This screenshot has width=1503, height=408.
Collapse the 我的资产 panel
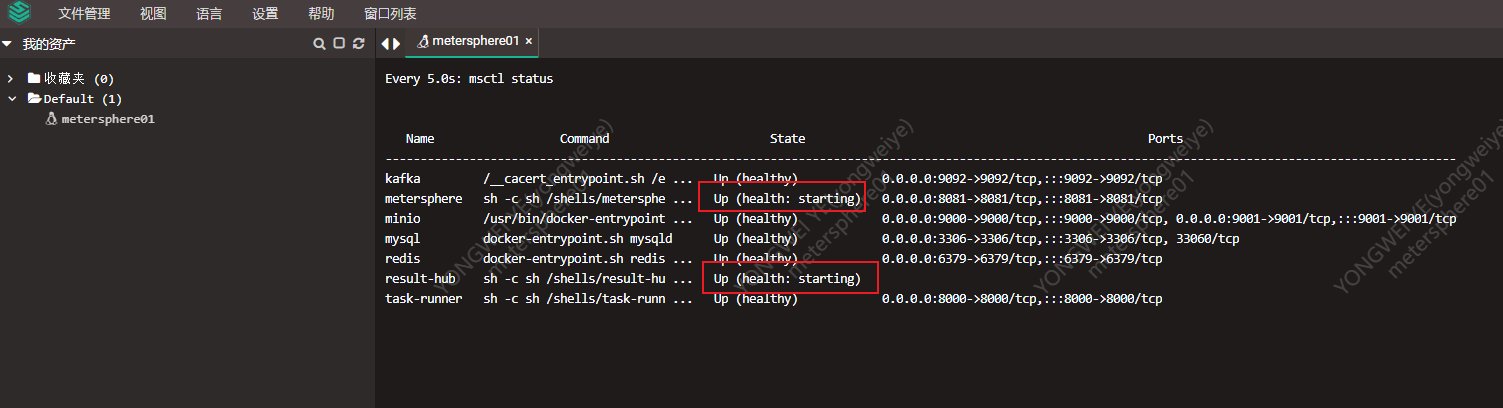7,44
